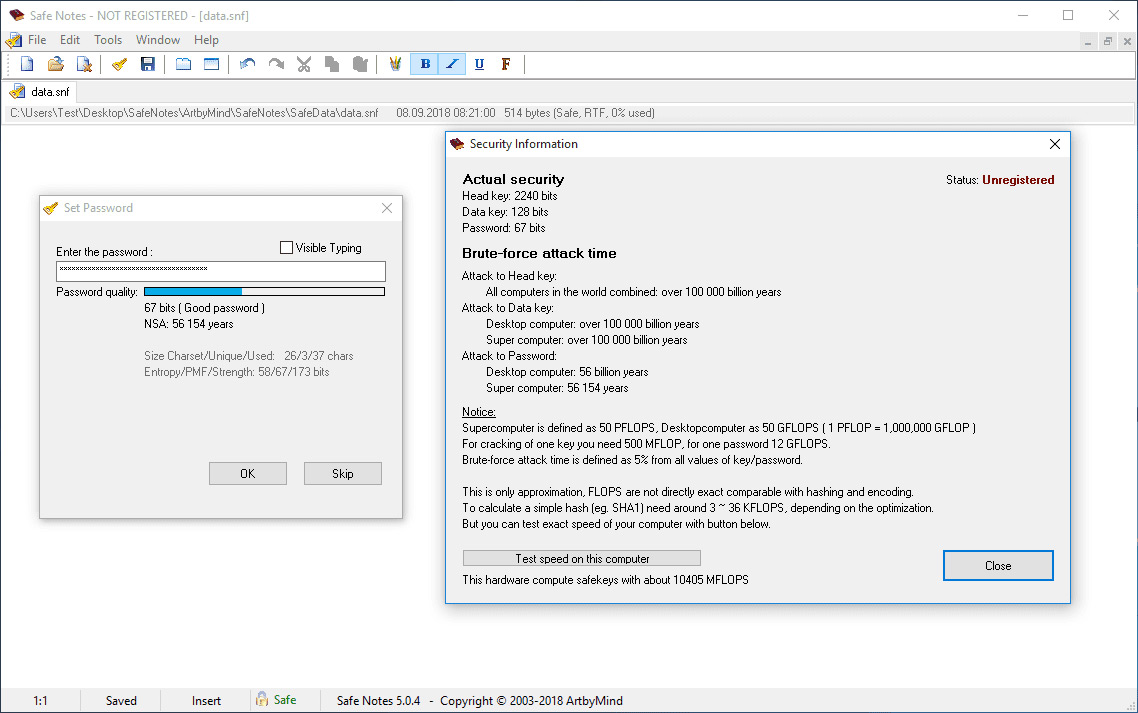Screen dimensions: 1138x713
Task: Click the 'Head key: 2240 bits' line
Action: tap(509, 196)
